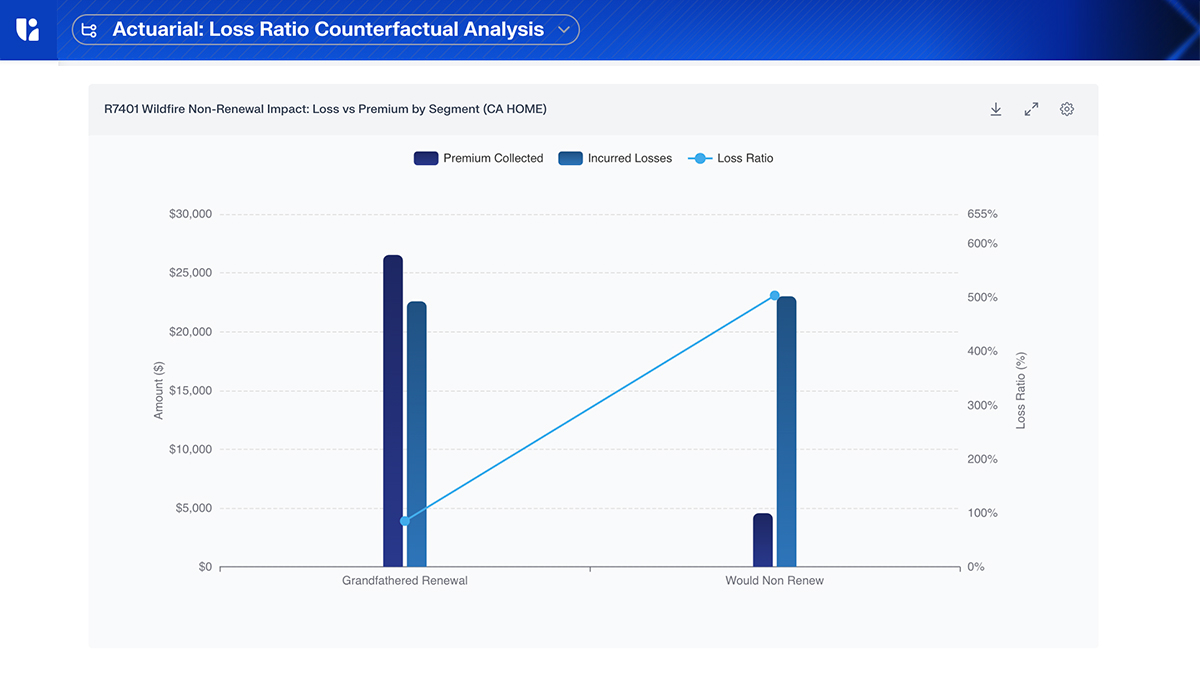Click the 400% right axis value

pyautogui.click(x=982, y=351)
